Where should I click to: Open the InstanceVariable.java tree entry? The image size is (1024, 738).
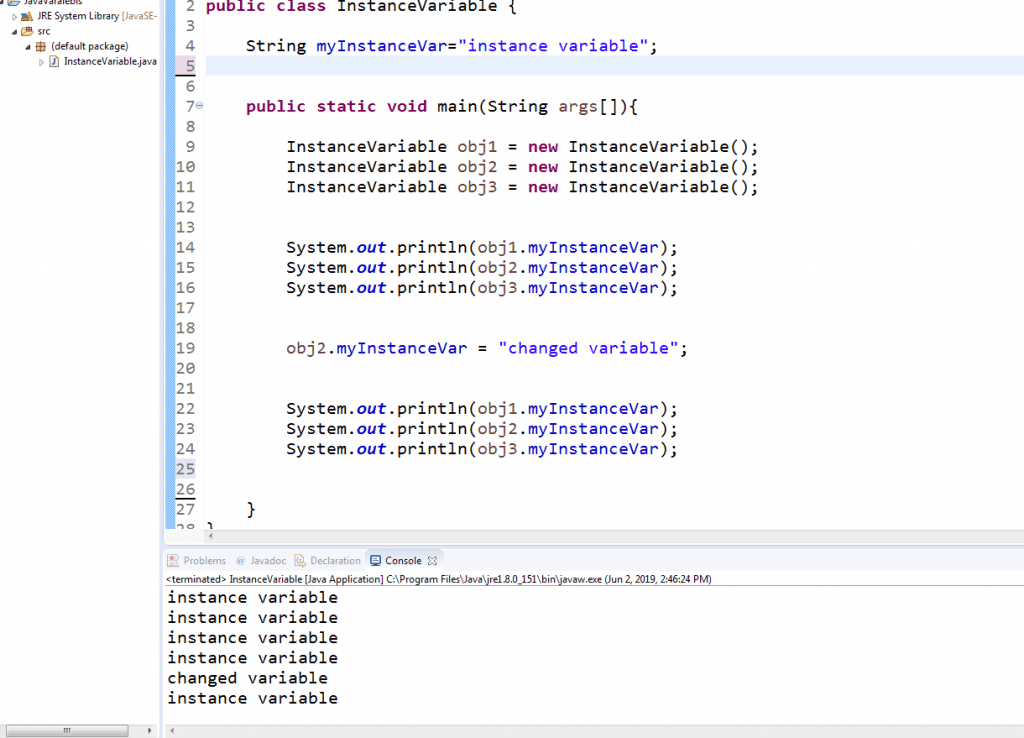110,61
